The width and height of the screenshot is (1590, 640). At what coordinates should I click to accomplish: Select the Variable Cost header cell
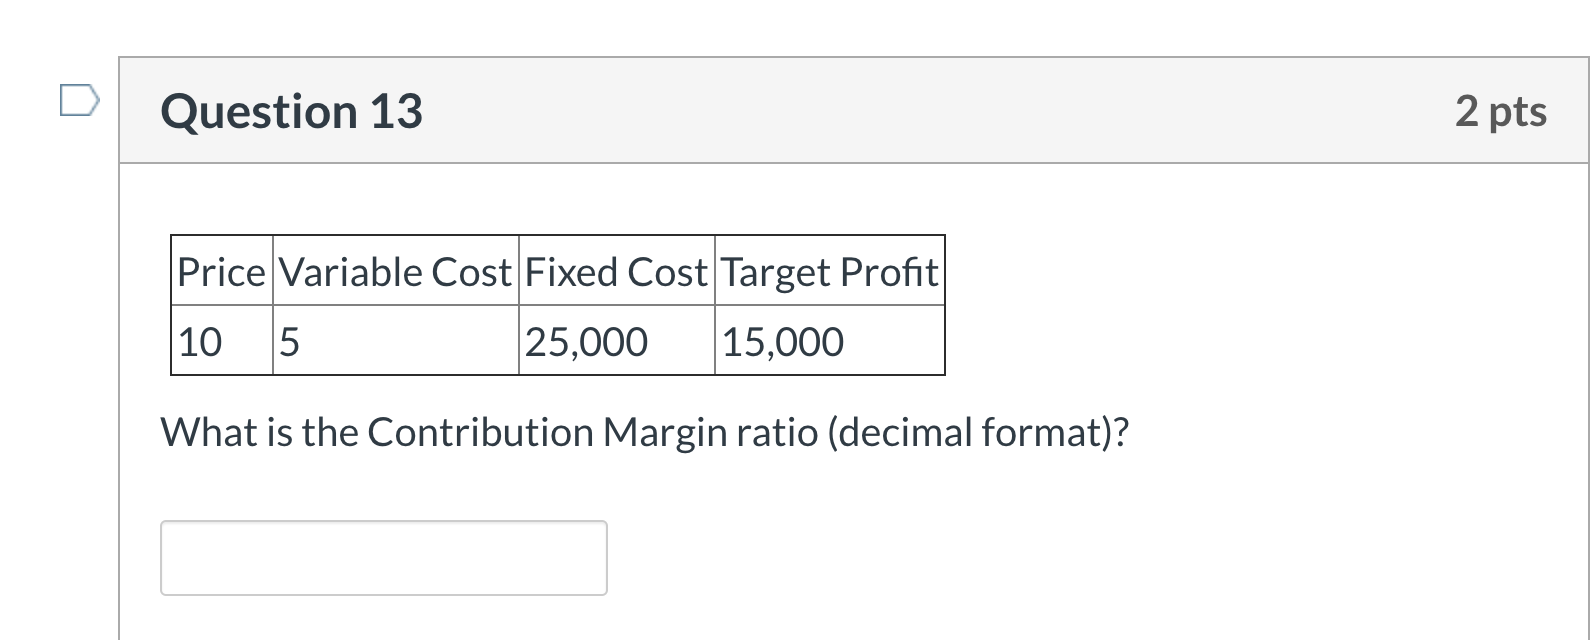[x=395, y=270]
